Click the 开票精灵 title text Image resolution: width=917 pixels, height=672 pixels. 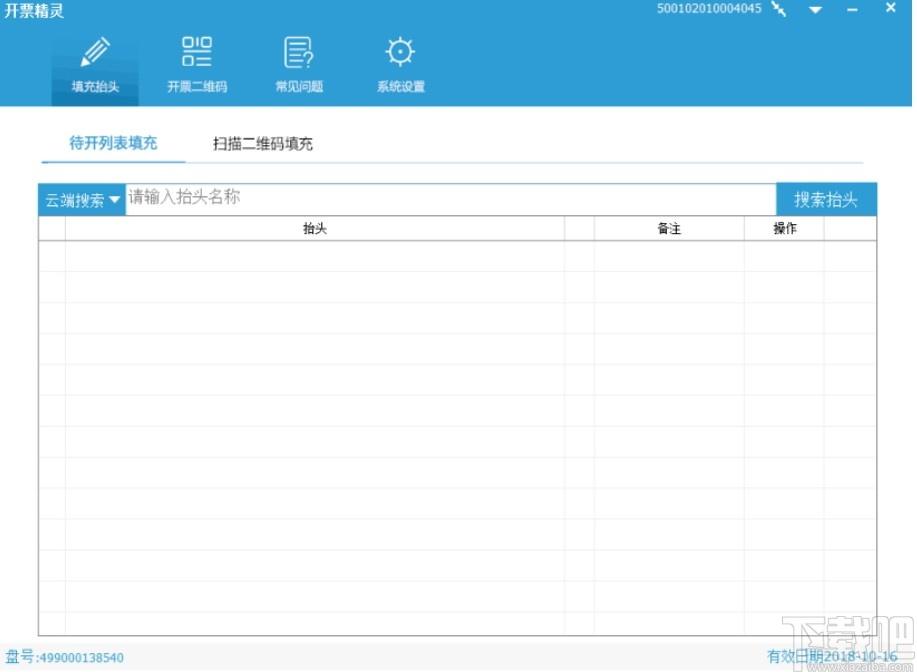pos(34,11)
